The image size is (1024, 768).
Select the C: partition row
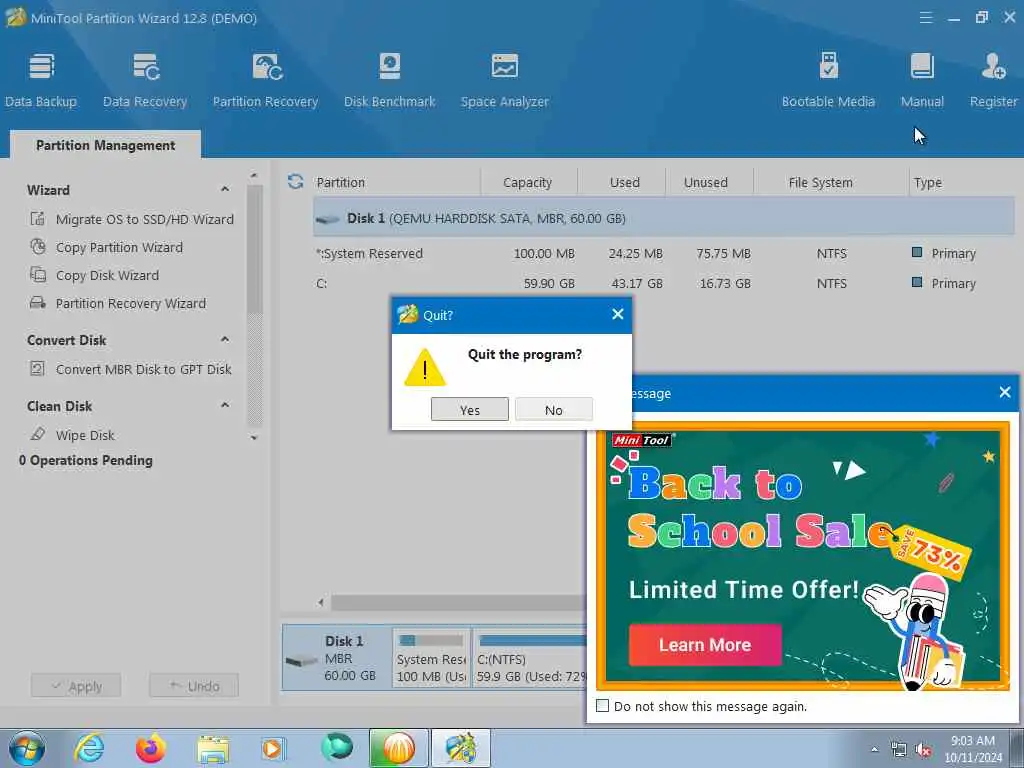(664, 283)
